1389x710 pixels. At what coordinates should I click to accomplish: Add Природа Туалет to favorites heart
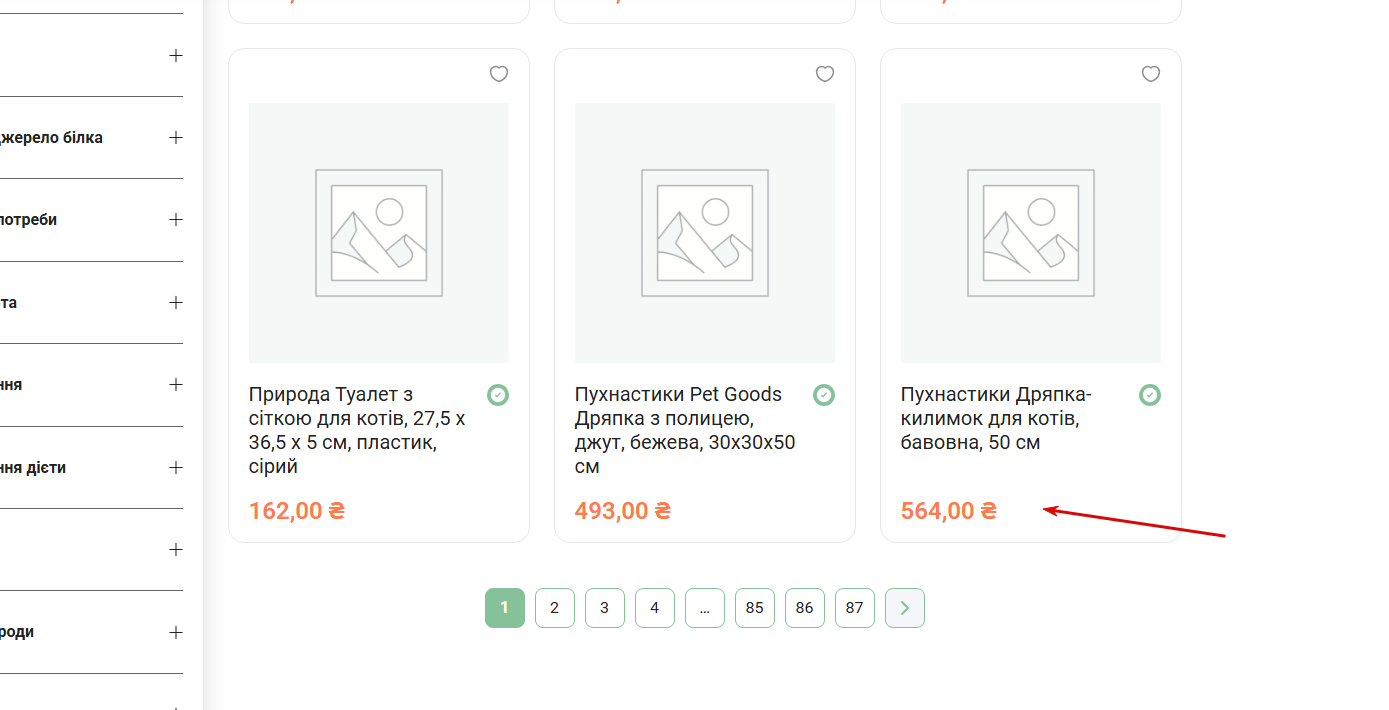(x=499, y=74)
